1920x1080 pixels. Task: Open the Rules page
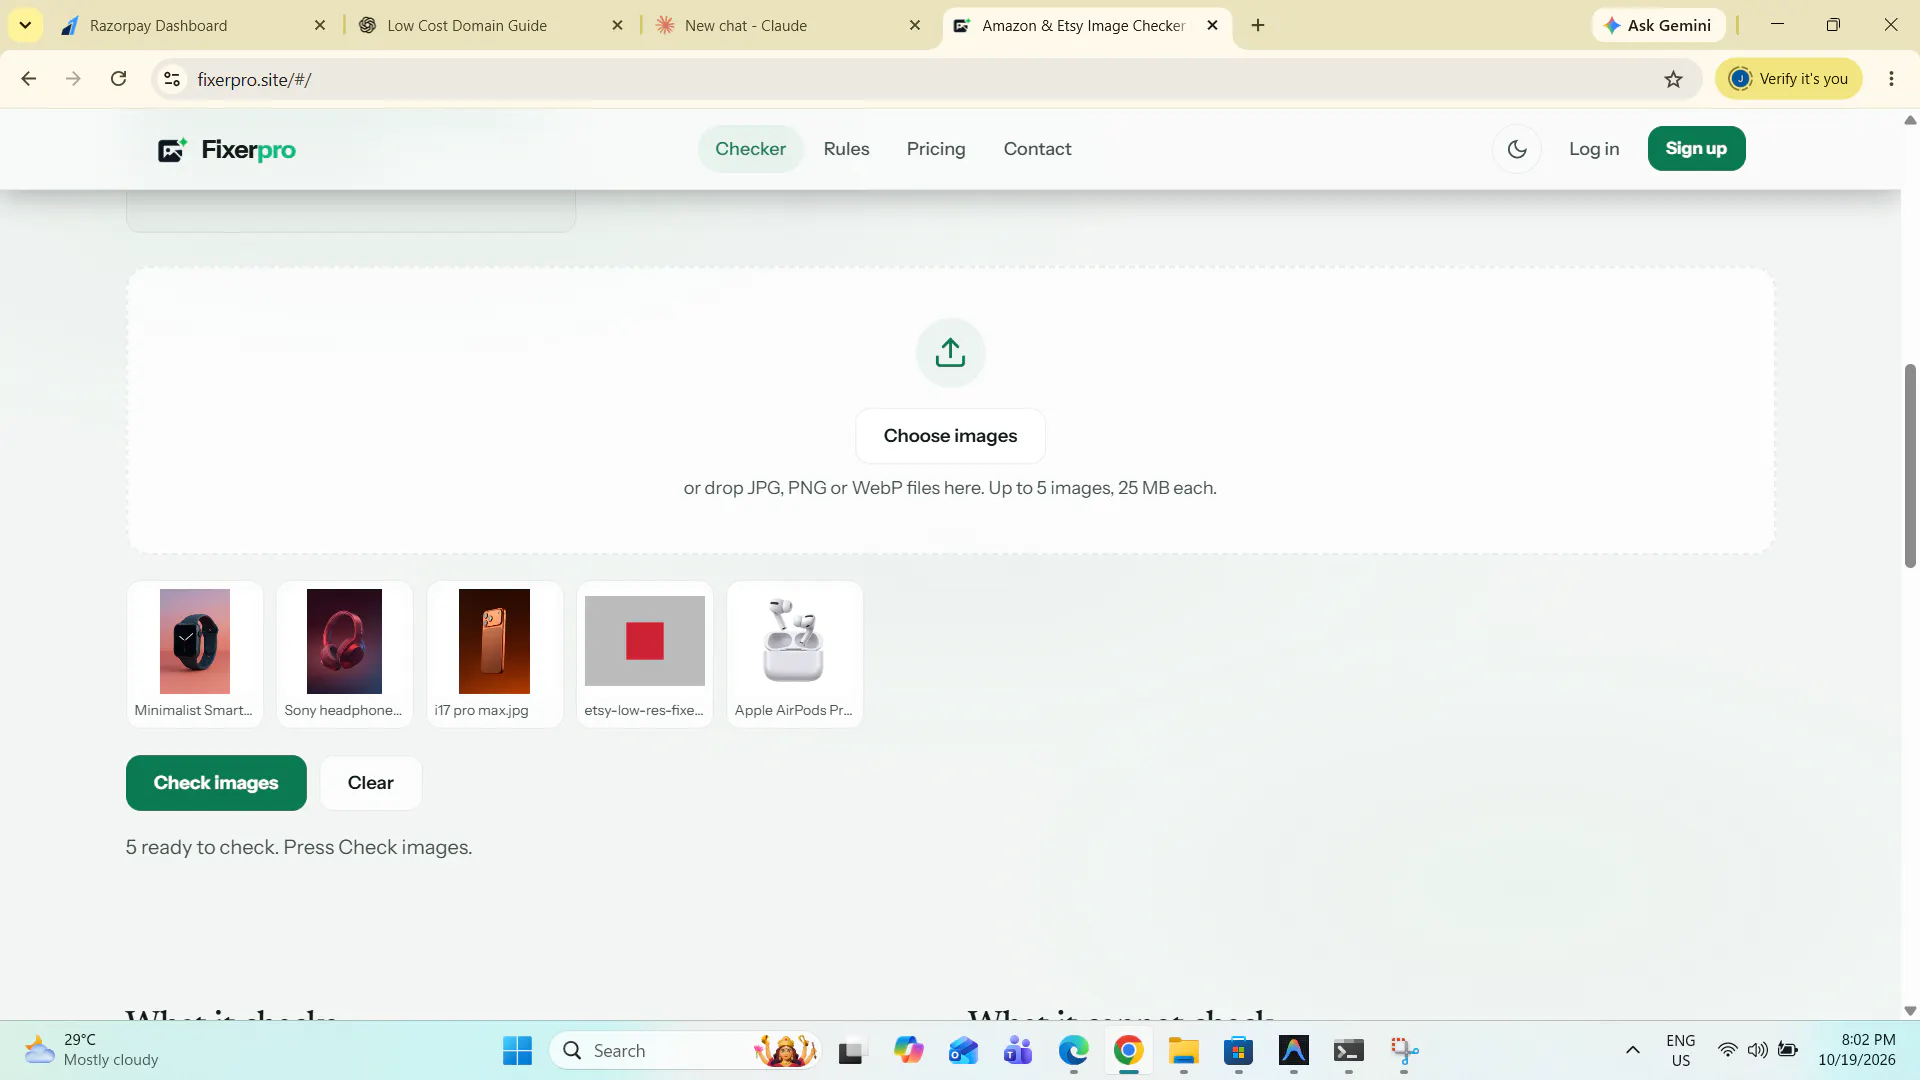(x=846, y=149)
